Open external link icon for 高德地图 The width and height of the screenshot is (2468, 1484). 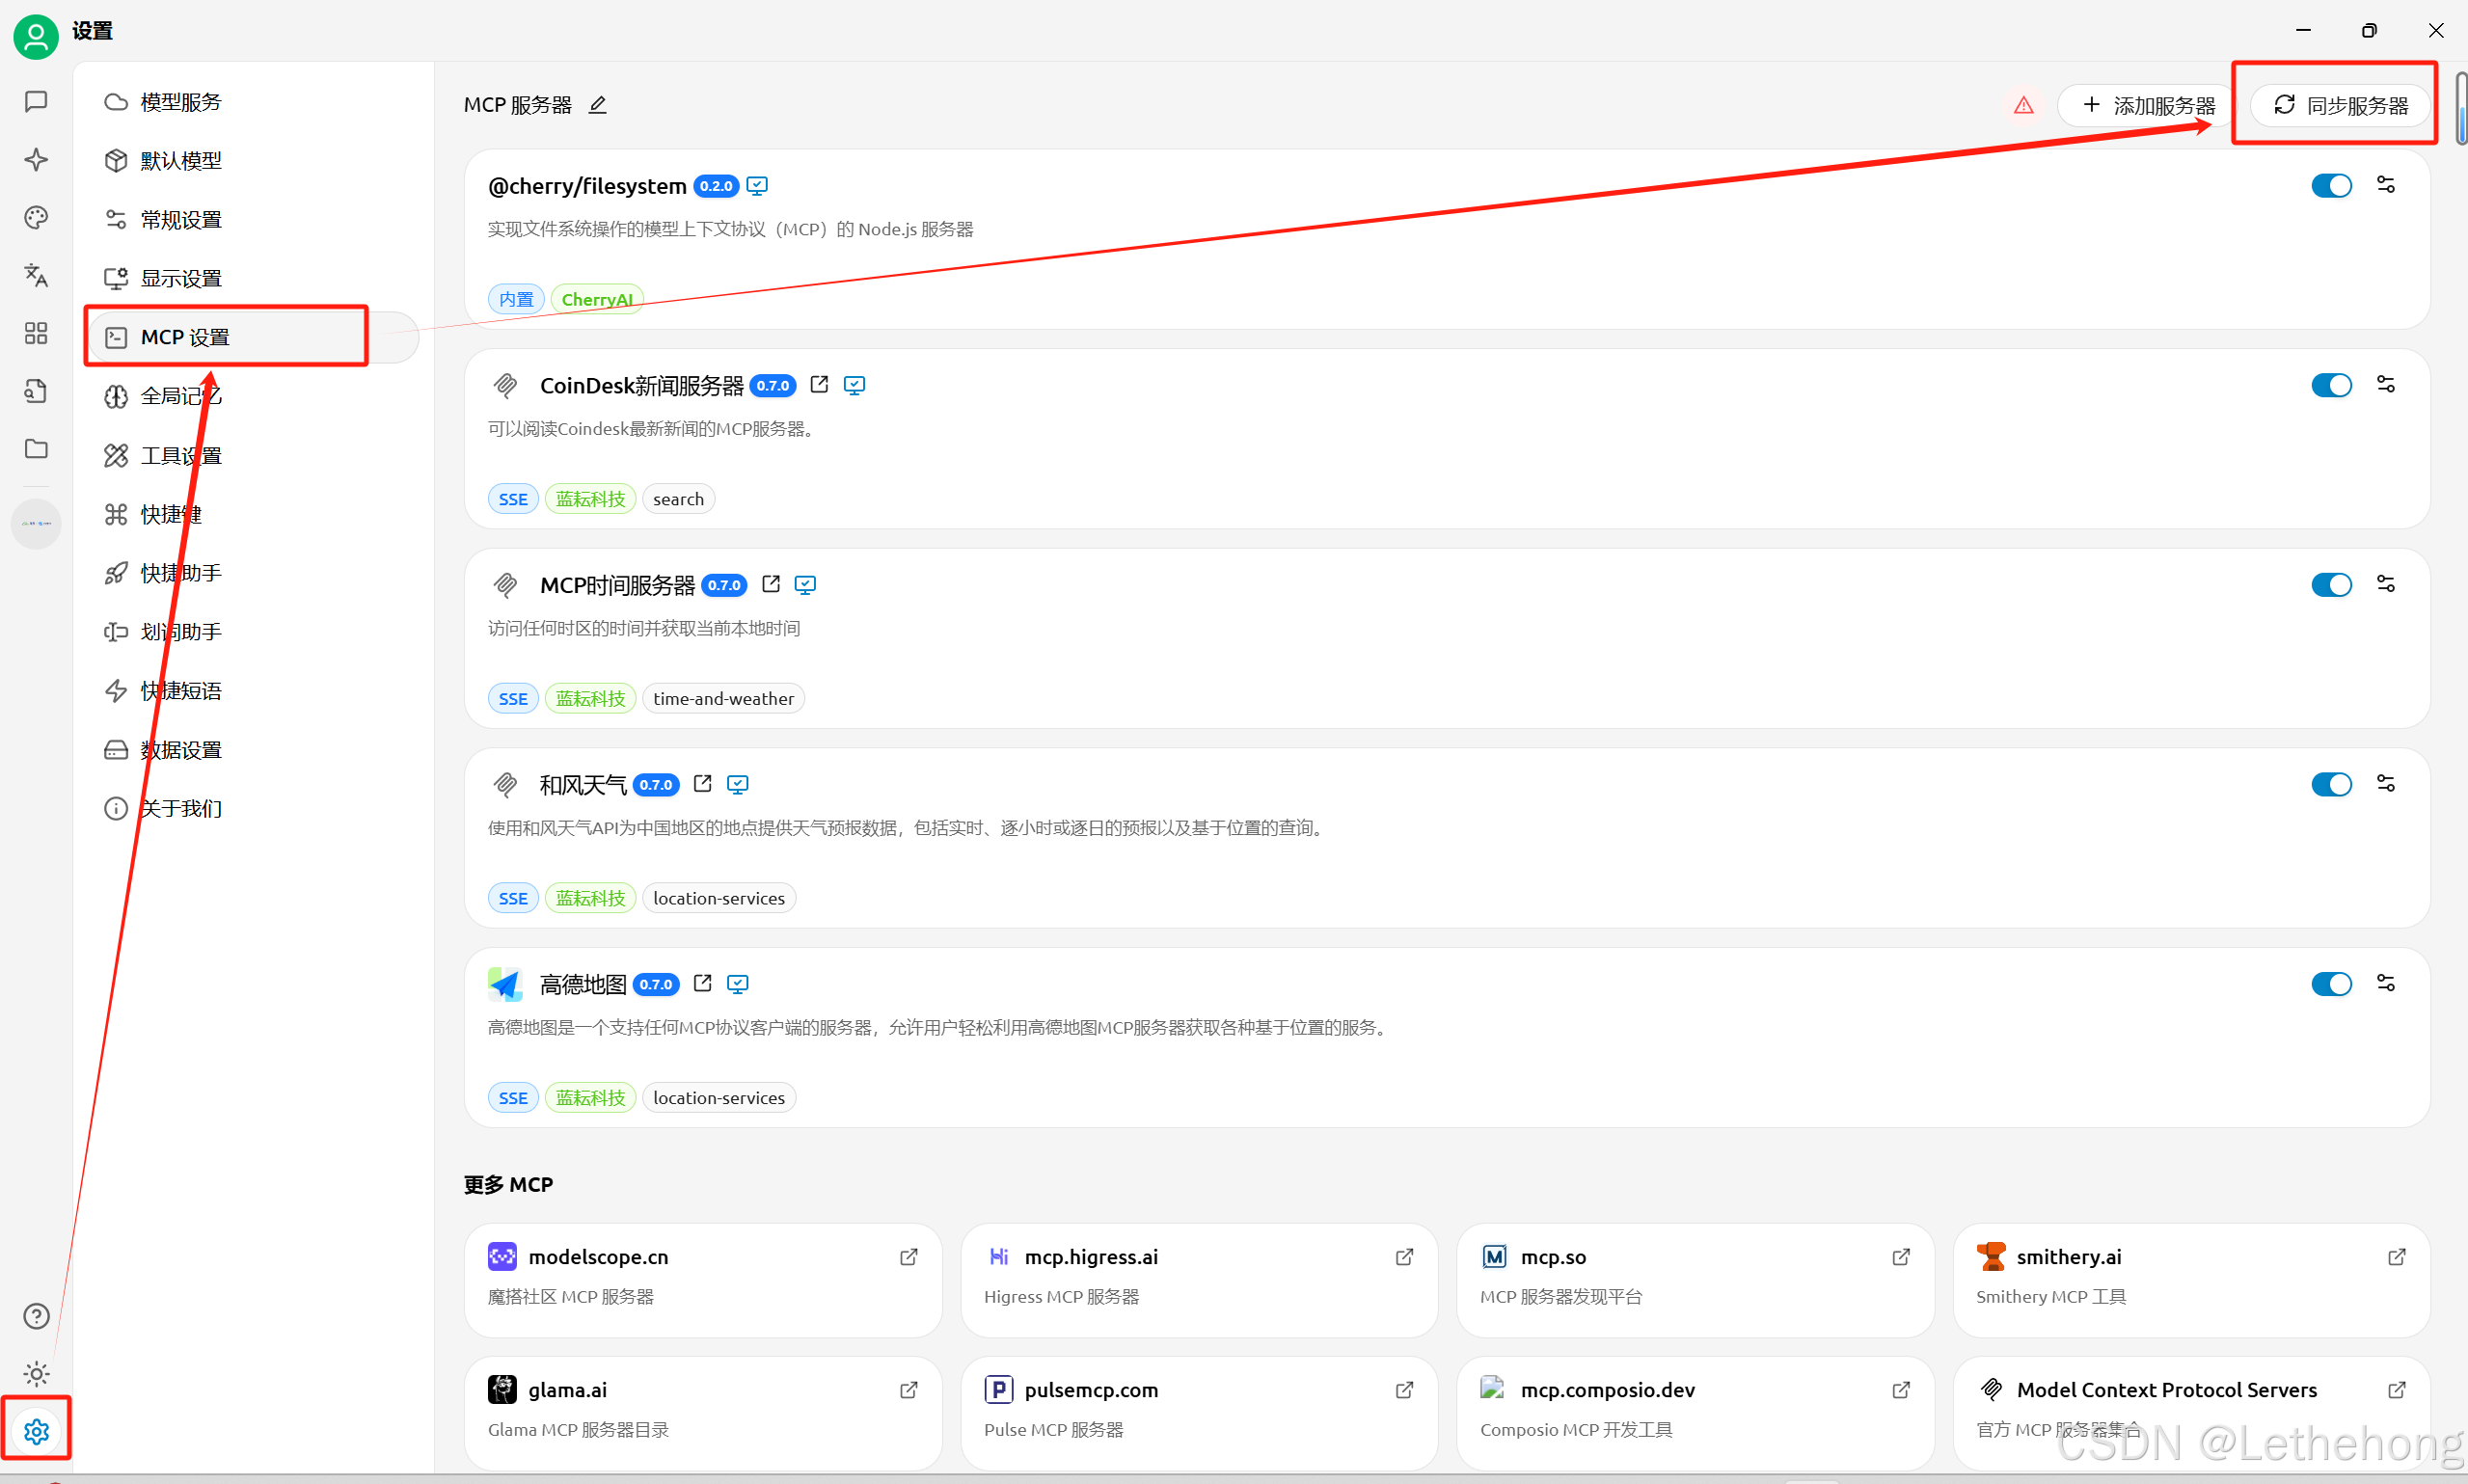(x=703, y=983)
